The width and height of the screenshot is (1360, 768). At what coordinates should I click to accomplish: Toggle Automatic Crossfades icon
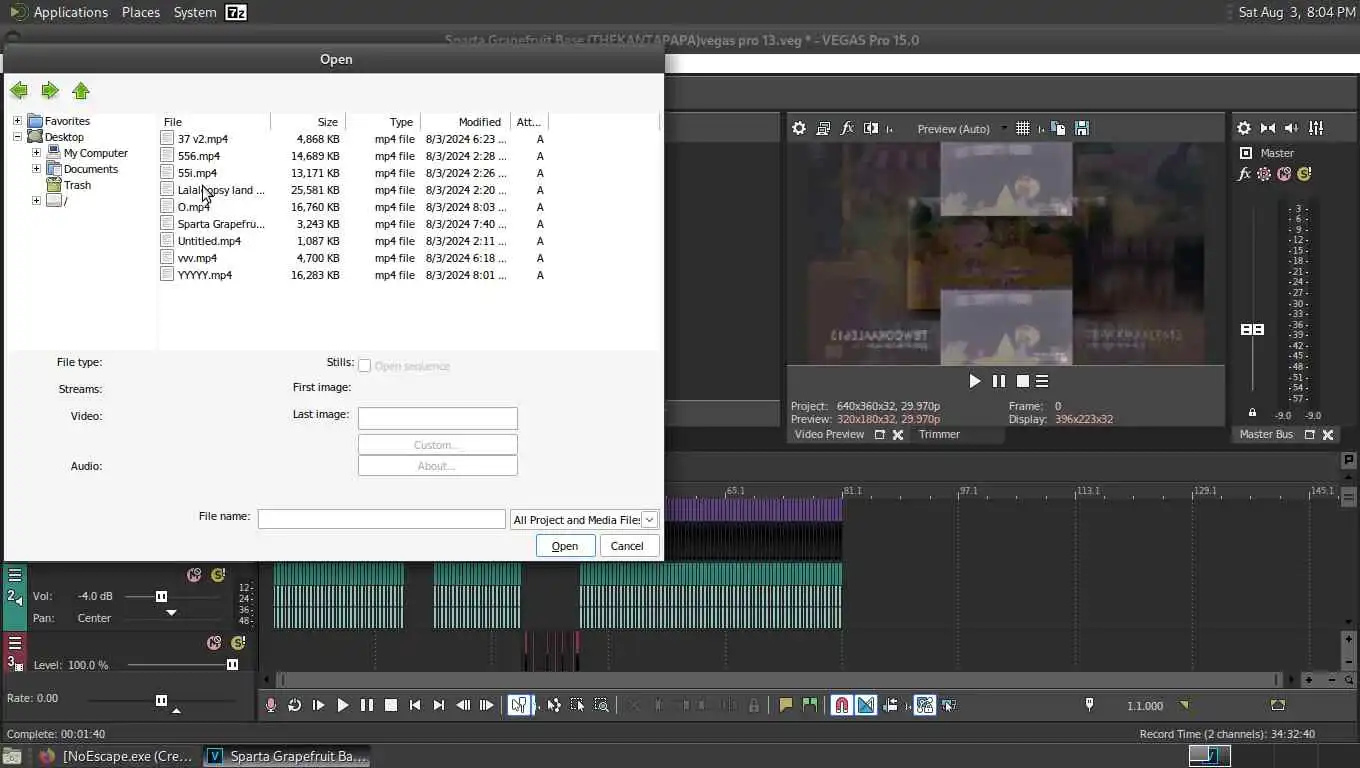[x=866, y=705]
